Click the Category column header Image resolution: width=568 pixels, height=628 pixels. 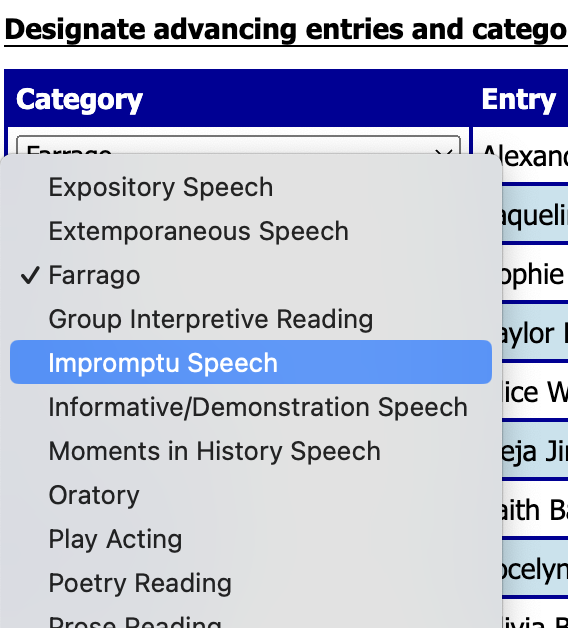(79, 99)
